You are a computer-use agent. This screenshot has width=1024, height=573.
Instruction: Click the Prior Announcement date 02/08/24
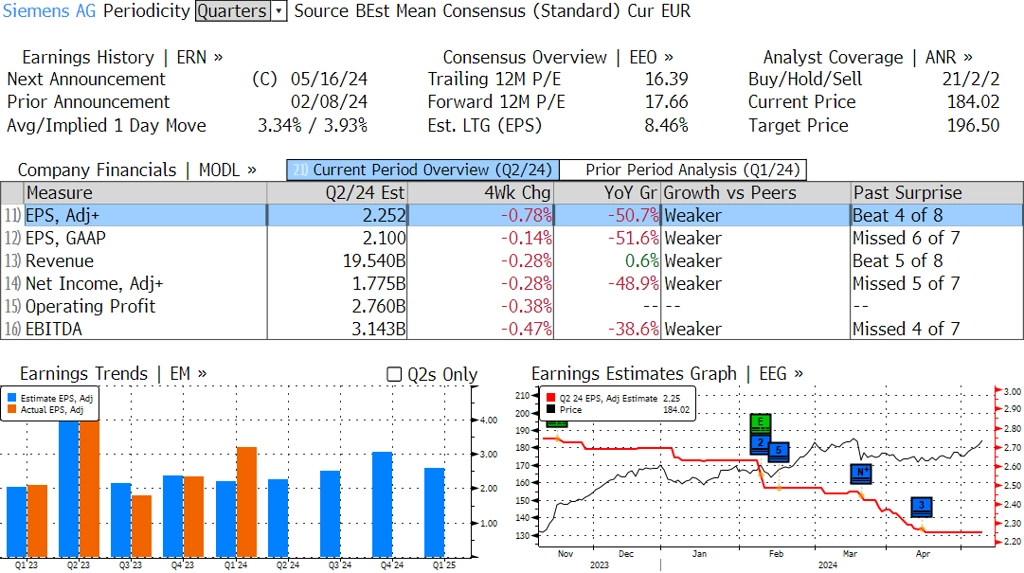pos(329,102)
